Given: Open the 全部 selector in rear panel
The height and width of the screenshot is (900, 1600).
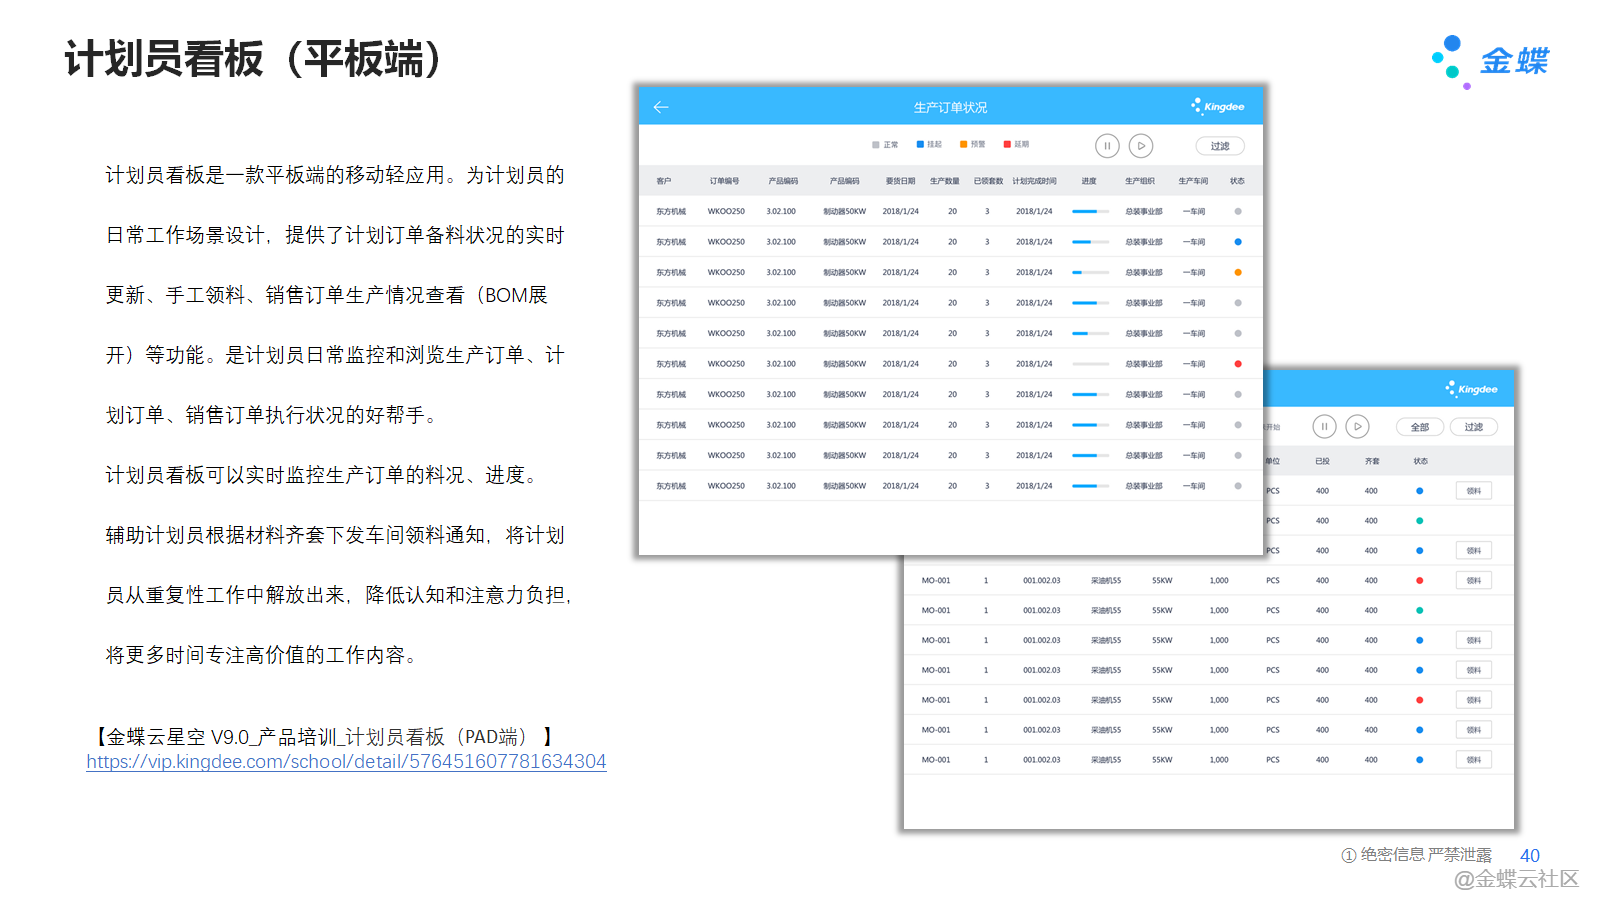Looking at the screenshot, I should (1419, 427).
